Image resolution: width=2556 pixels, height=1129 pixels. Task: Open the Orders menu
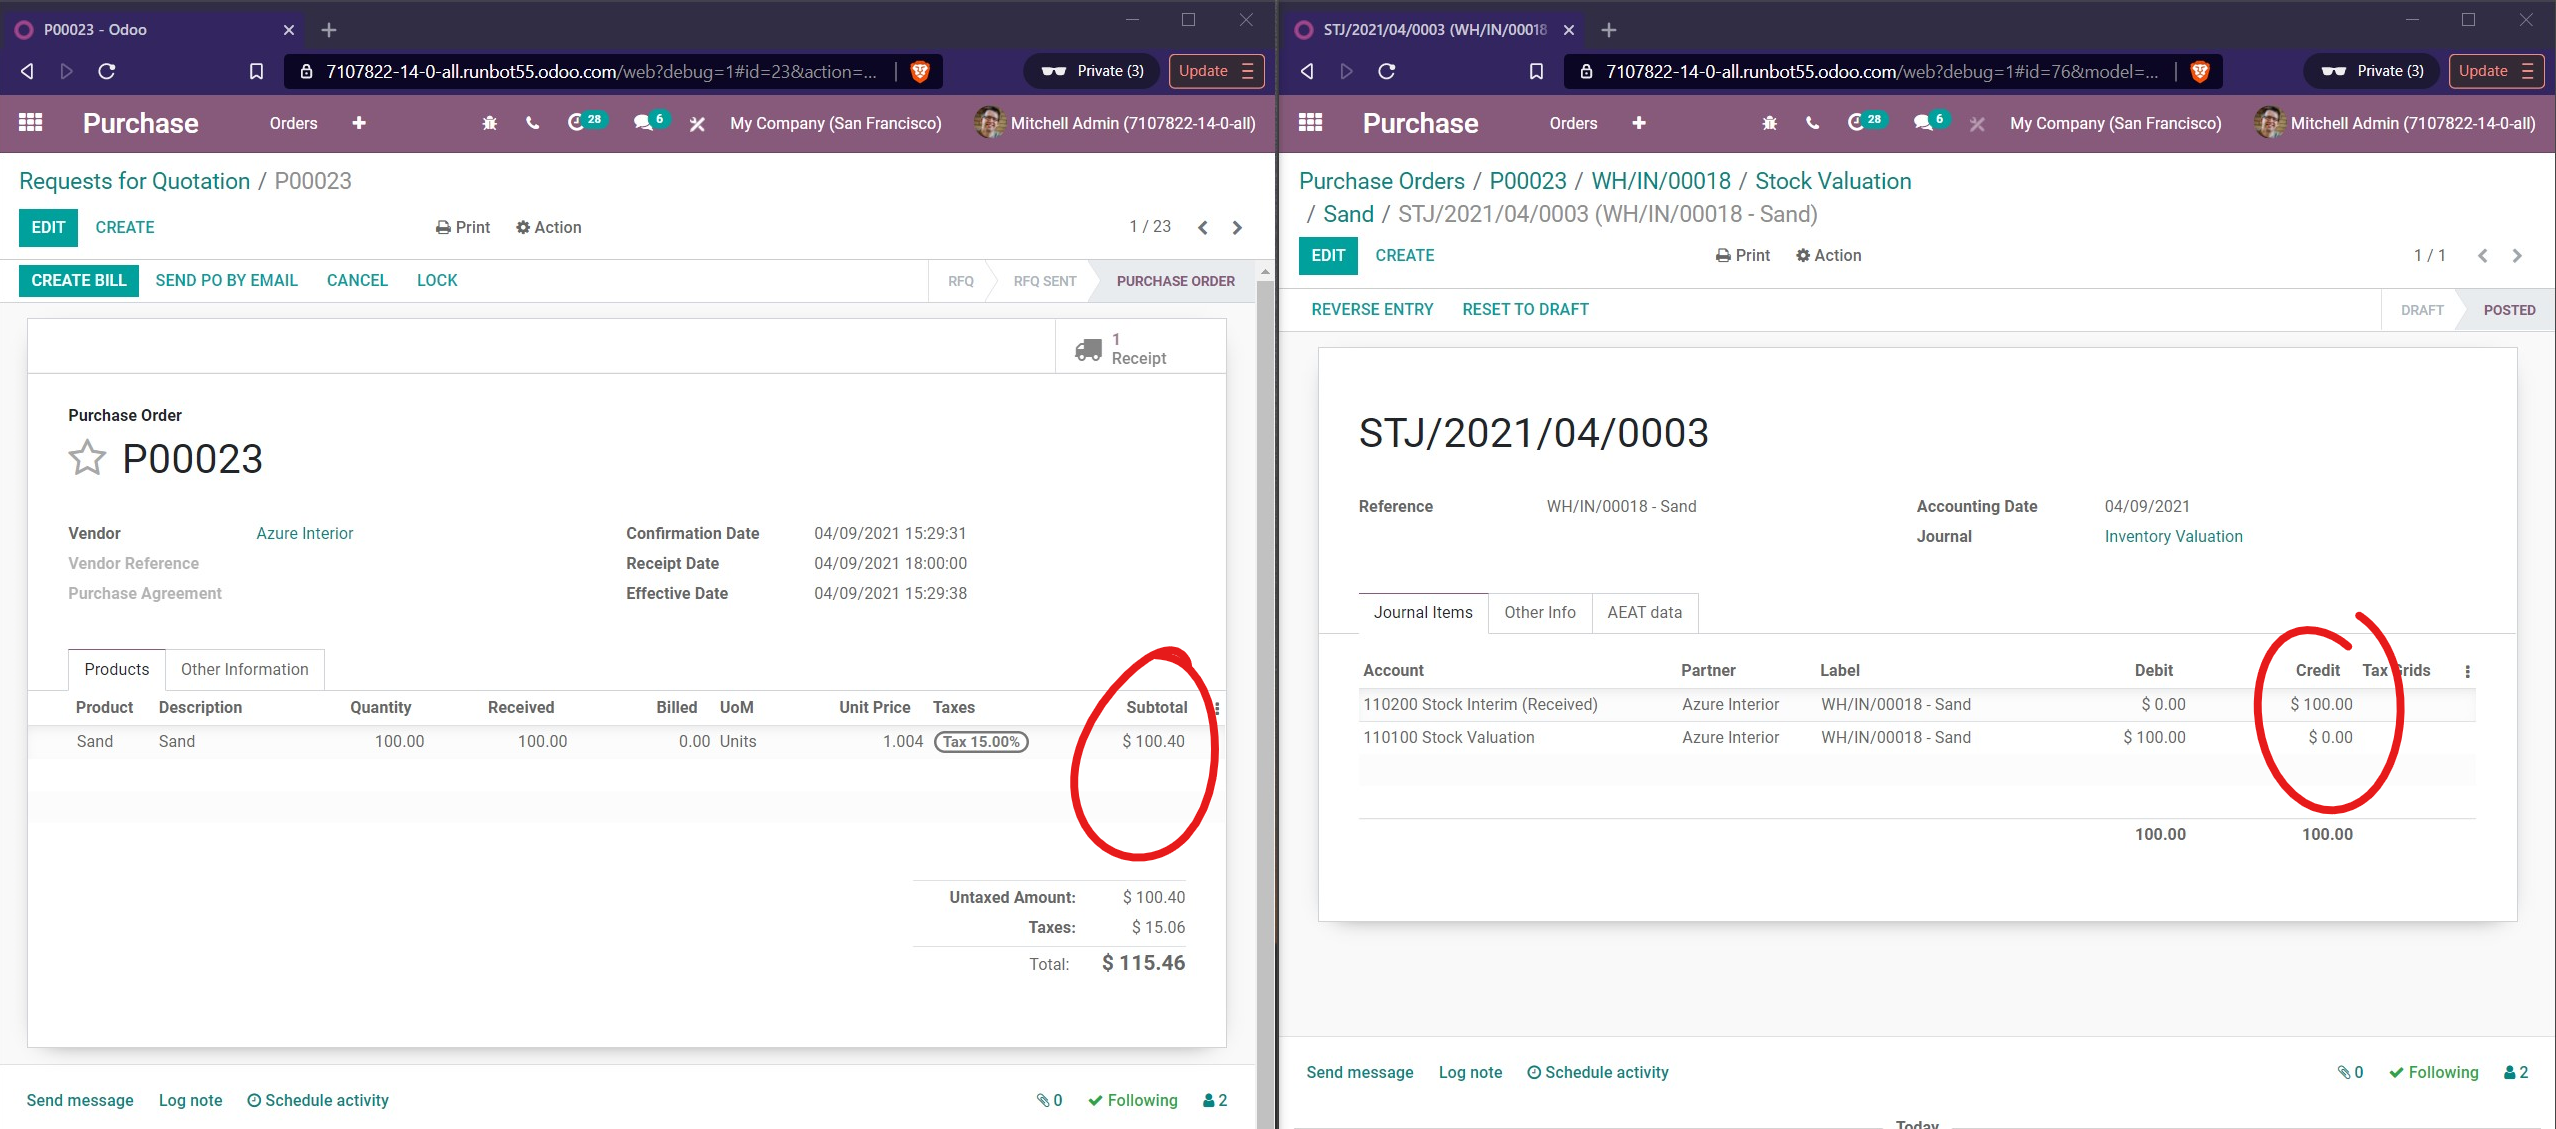[x=292, y=122]
